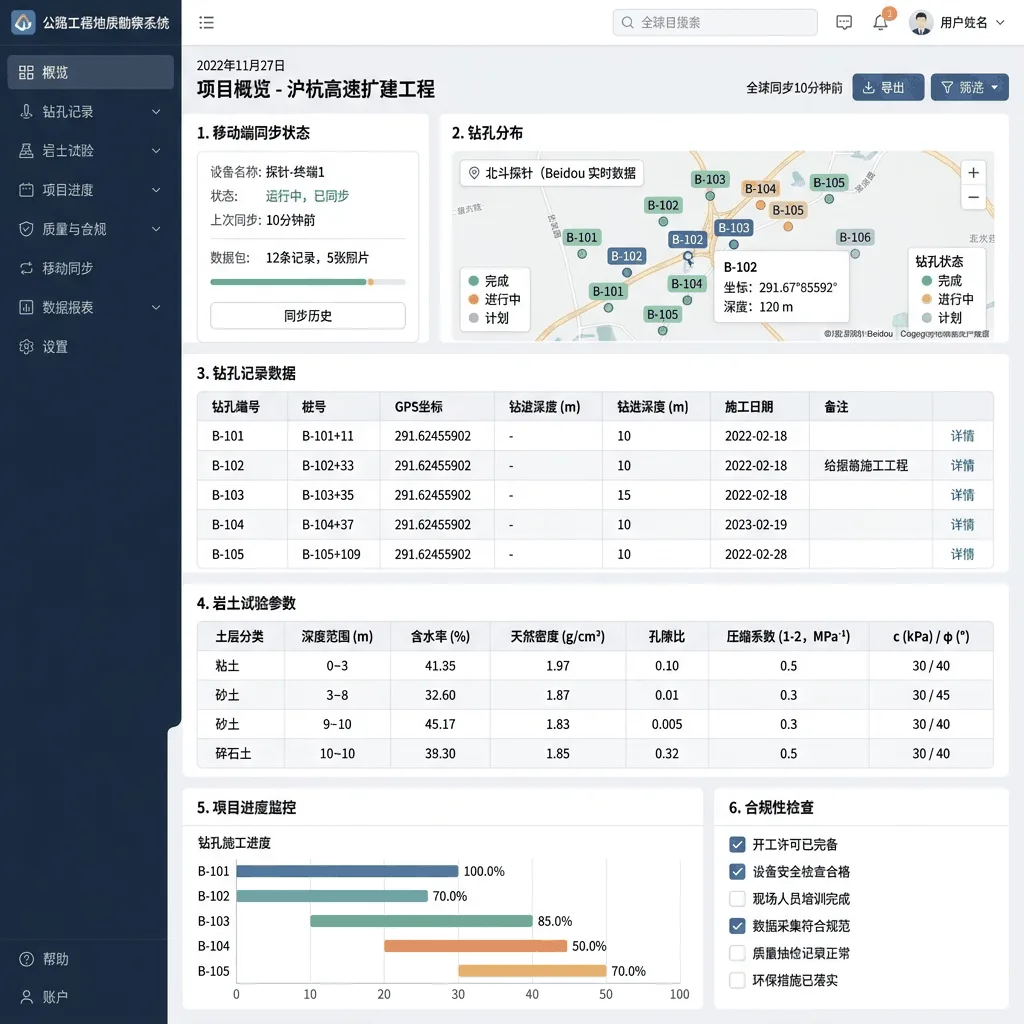Go to 概览 in the sidebar
The height and width of the screenshot is (1024, 1024).
tap(91, 72)
